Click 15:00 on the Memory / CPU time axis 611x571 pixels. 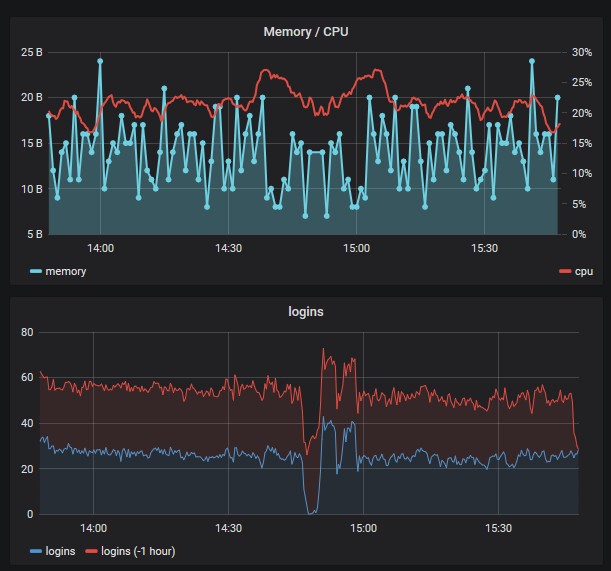357,248
